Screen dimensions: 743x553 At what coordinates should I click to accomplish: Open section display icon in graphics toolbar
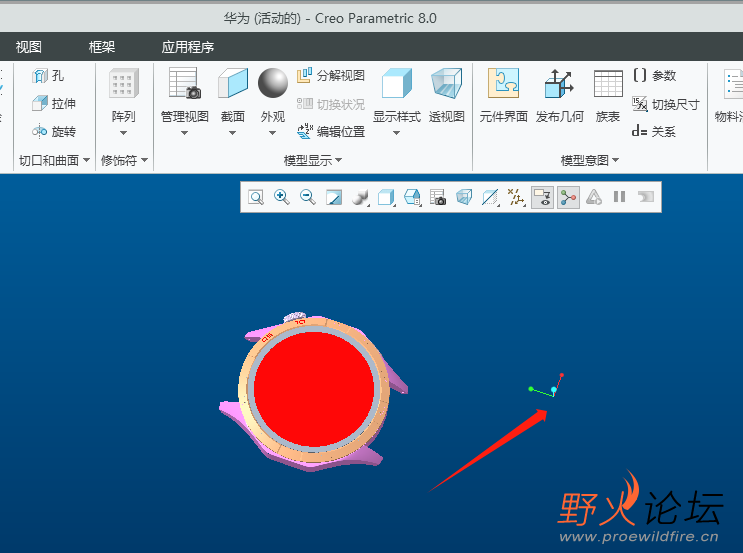click(490, 197)
